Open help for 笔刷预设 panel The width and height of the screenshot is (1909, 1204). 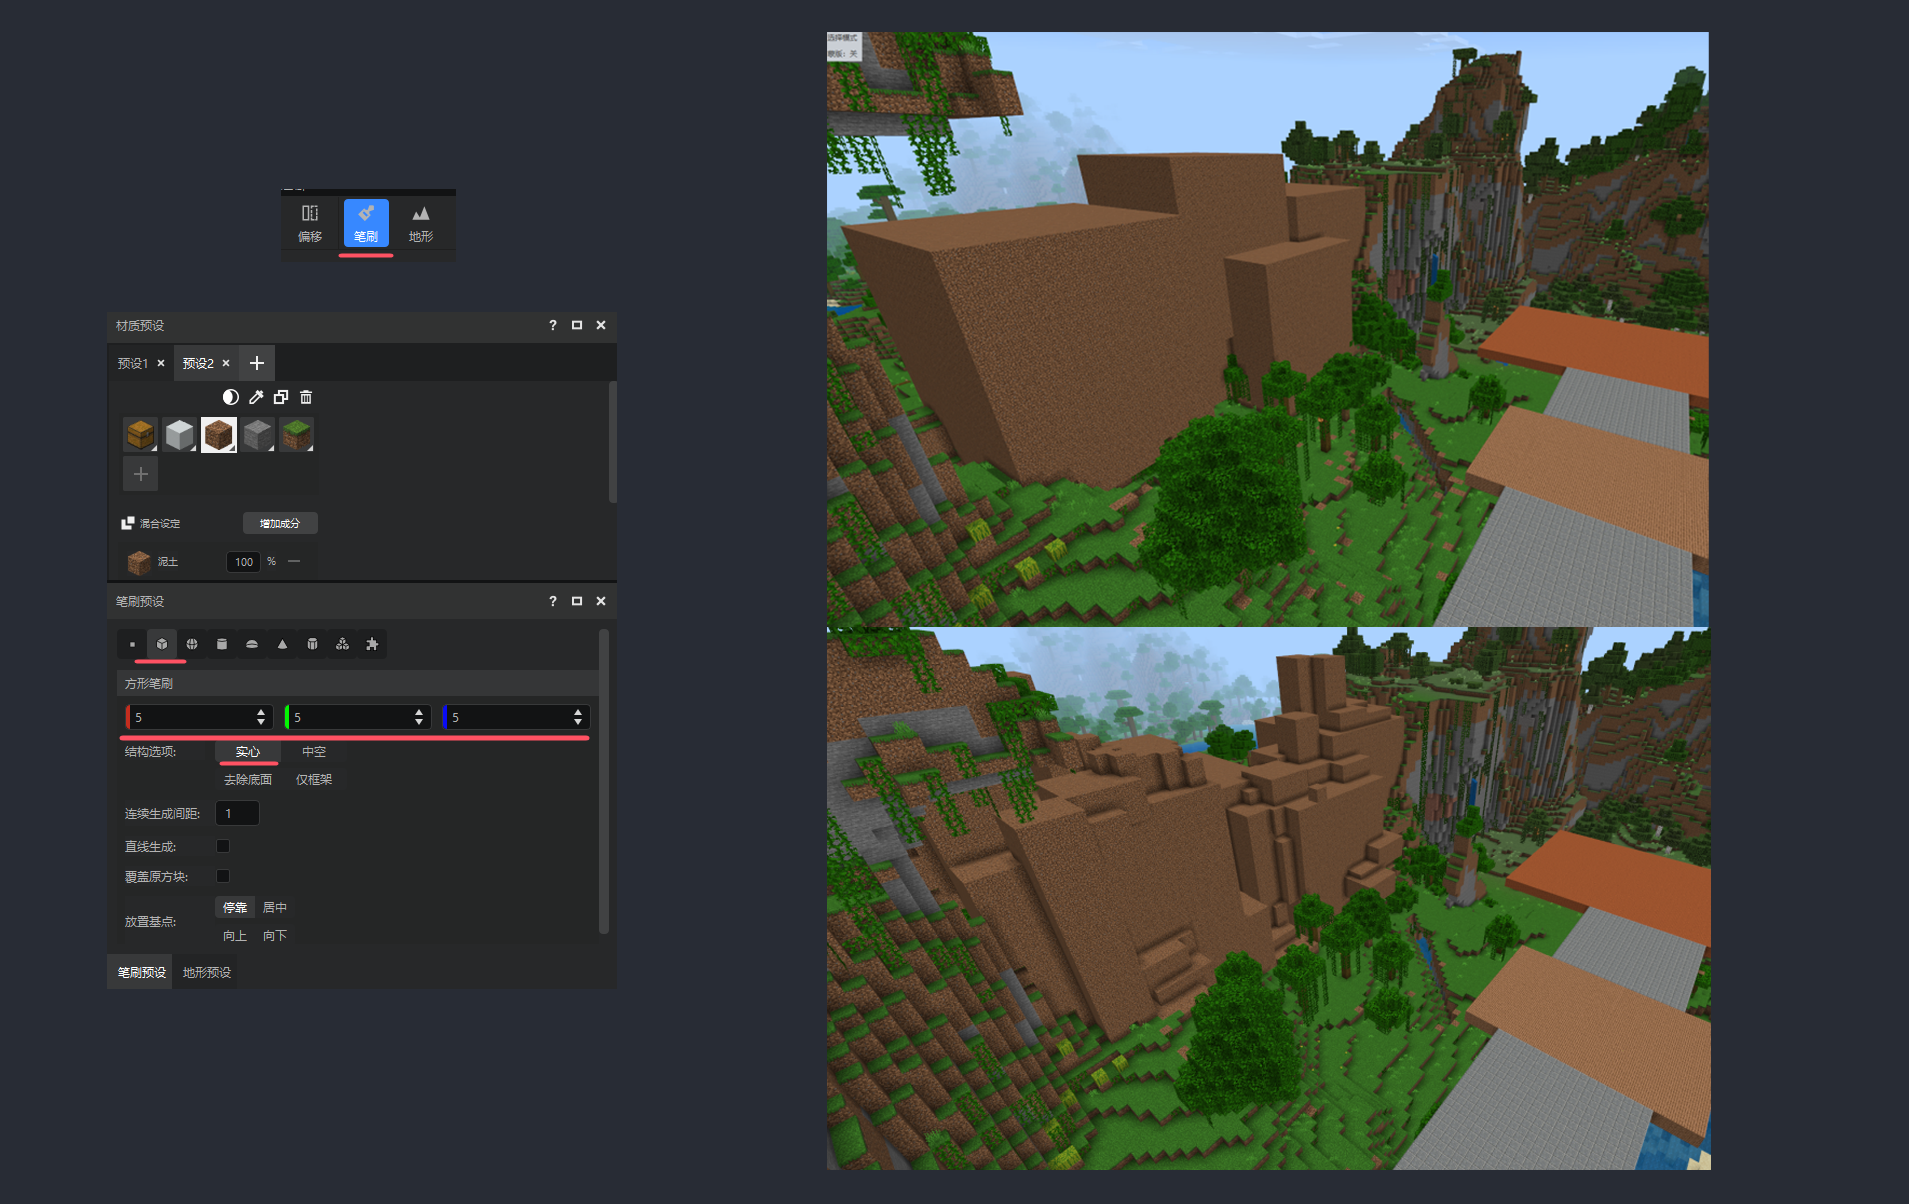[x=553, y=601]
